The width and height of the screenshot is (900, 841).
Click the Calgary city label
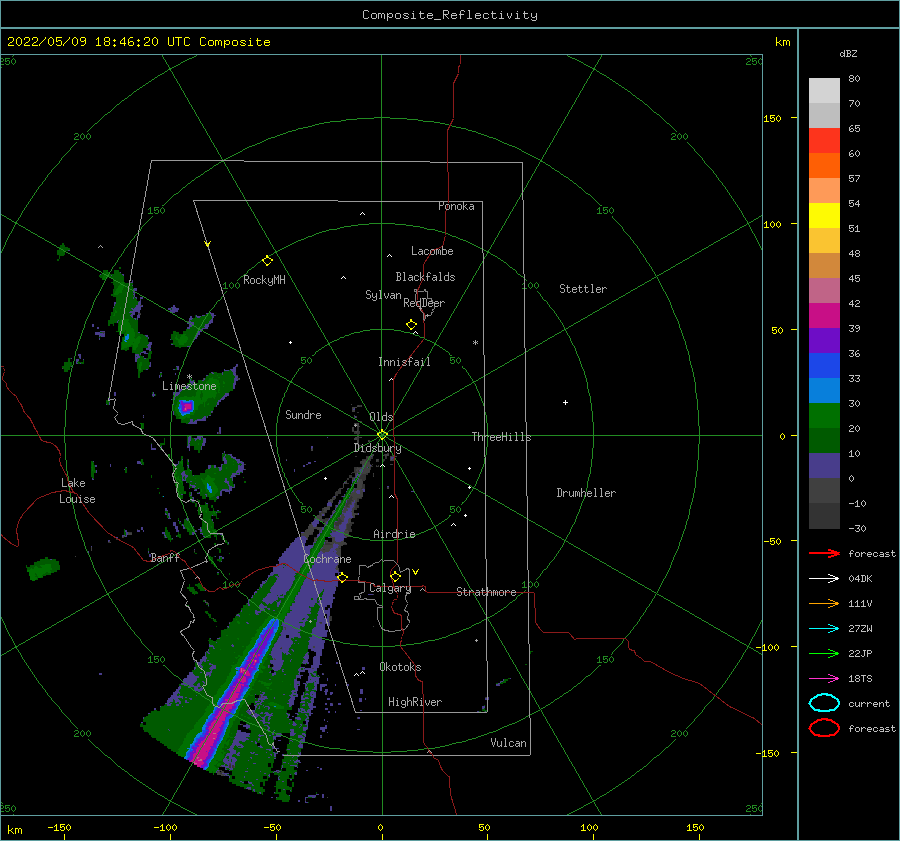(x=390, y=588)
